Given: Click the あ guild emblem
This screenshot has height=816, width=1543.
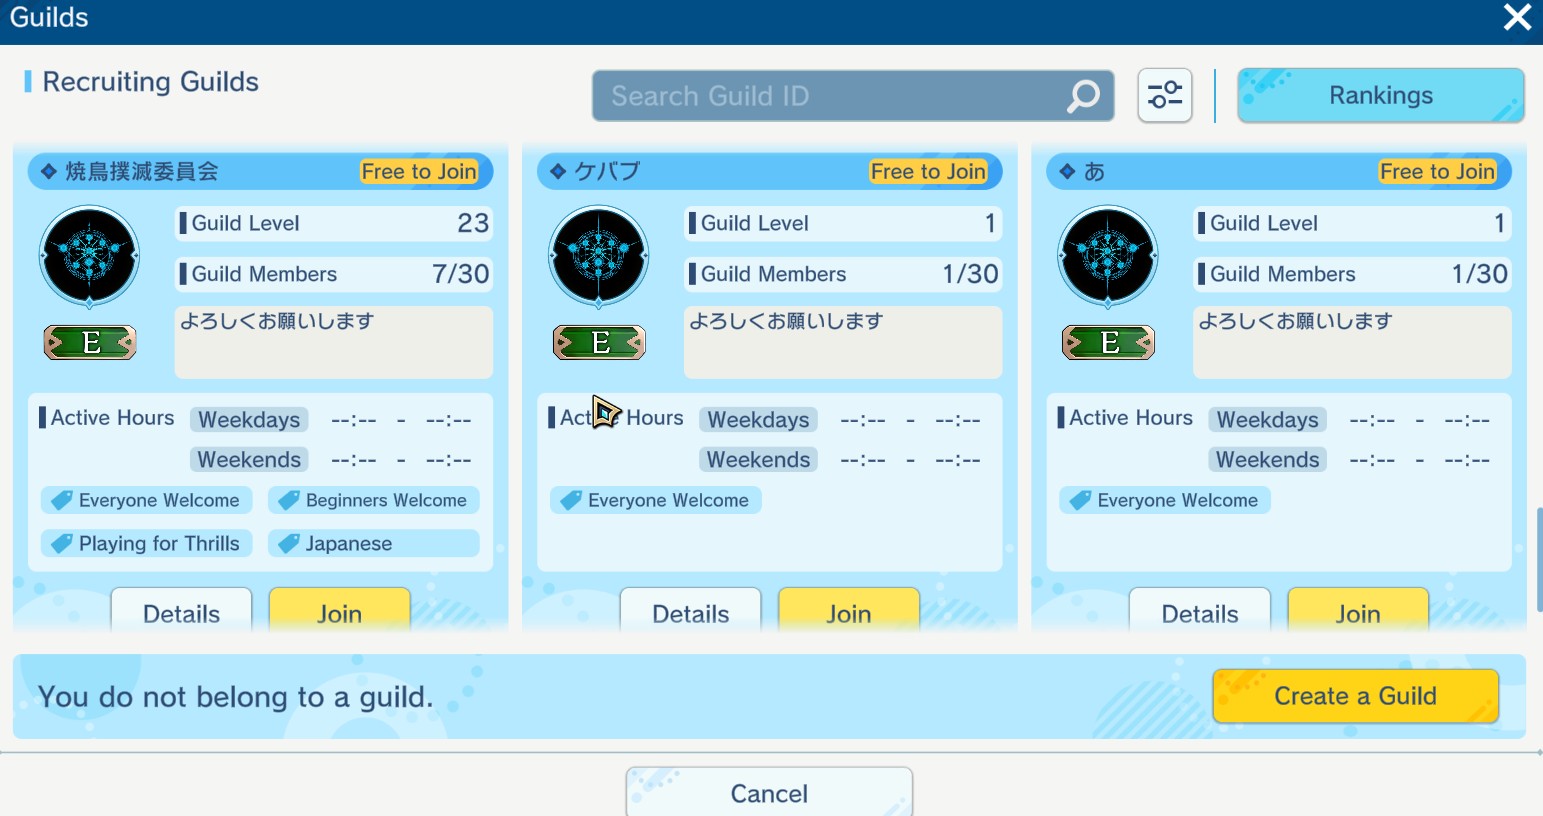Looking at the screenshot, I should tap(1107, 257).
